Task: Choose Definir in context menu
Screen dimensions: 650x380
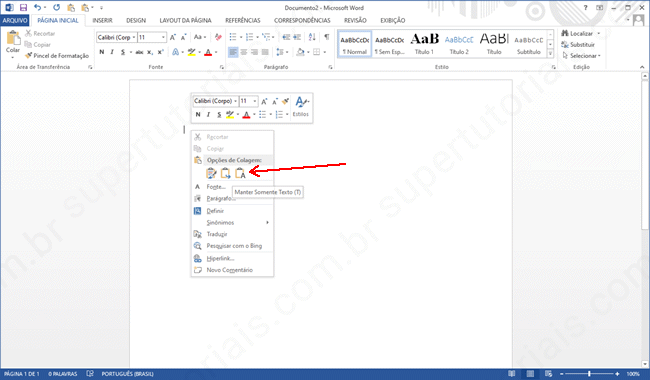Action: coord(232,211)
